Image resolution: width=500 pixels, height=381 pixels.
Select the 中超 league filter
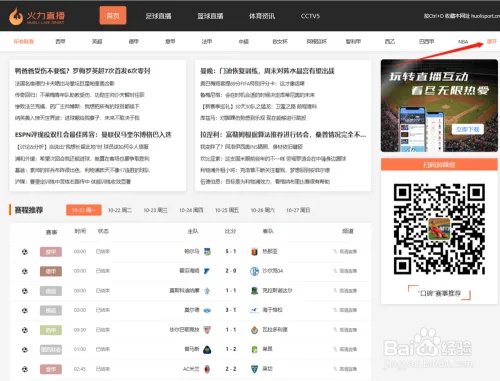click(x=243, y=41)
